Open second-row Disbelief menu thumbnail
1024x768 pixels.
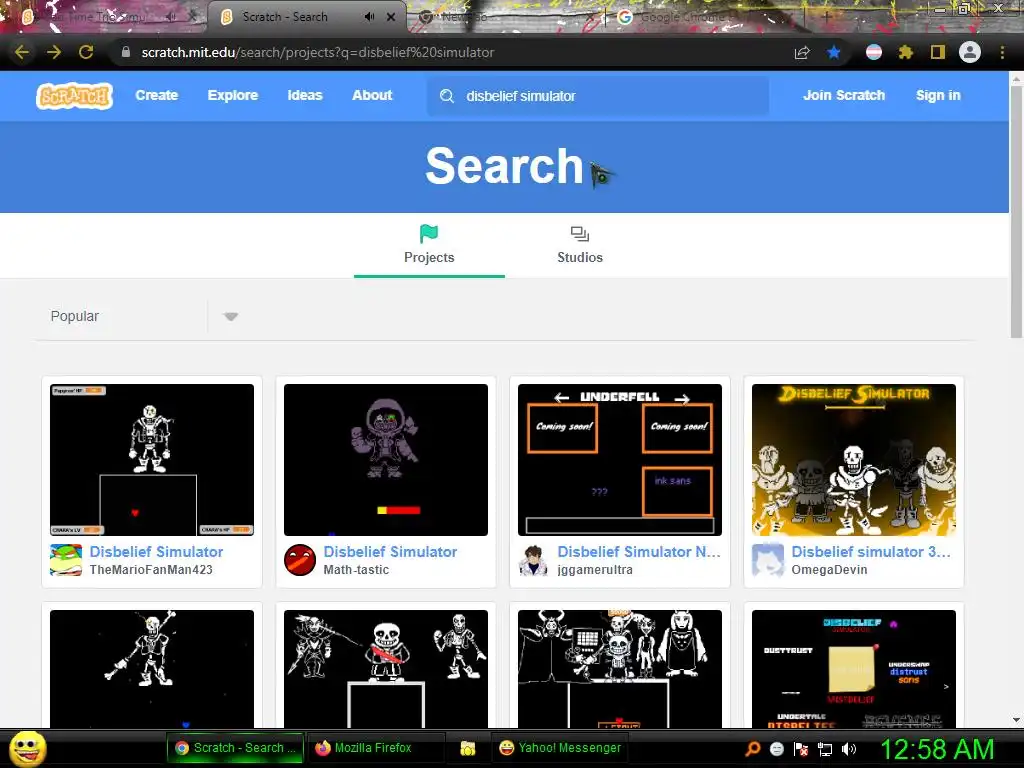pos(854,669)
